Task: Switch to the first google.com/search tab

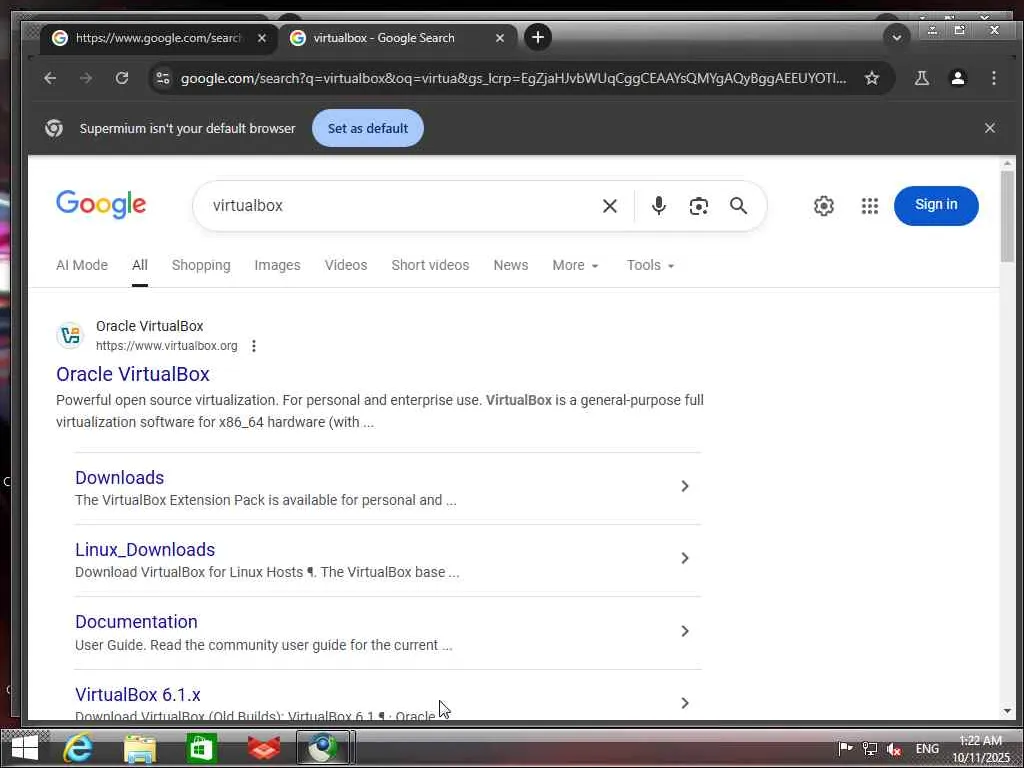Action: tap(157, 39)
